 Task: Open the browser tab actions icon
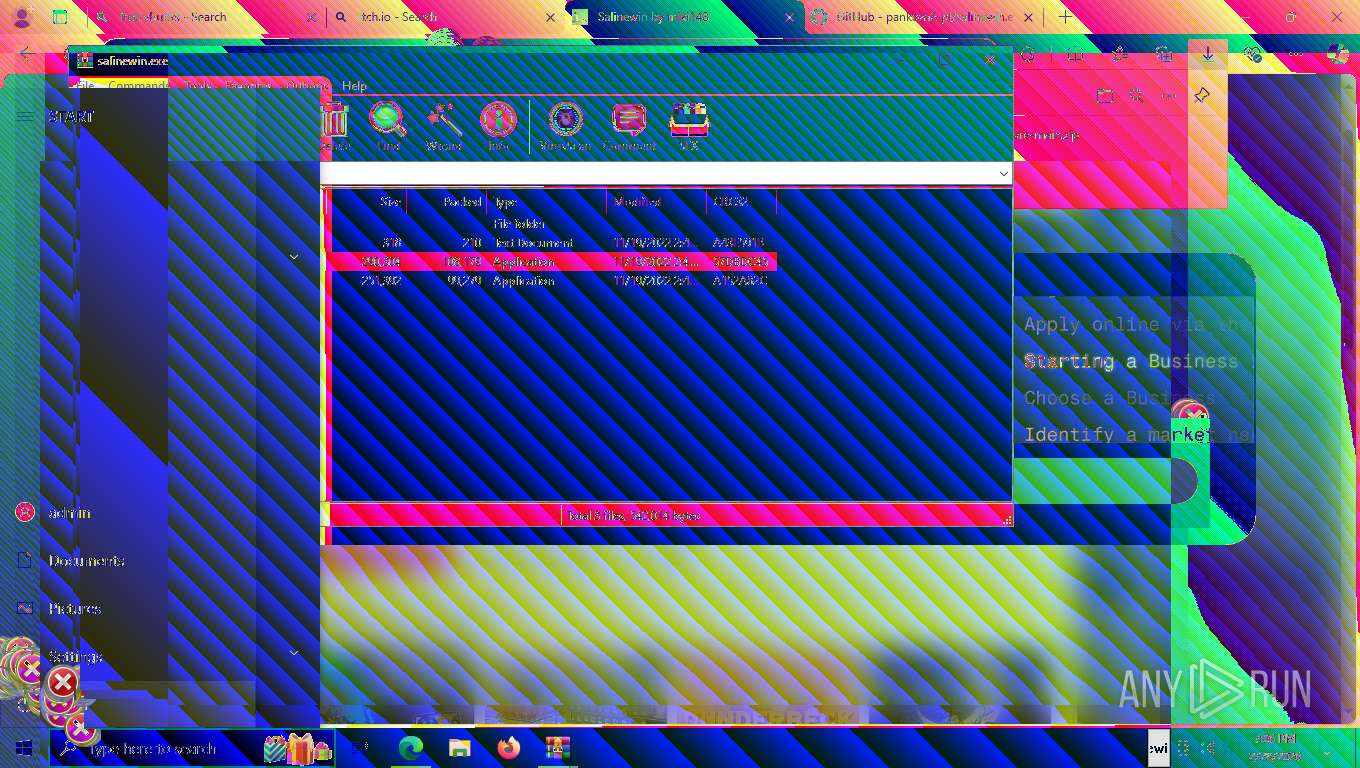pos(60,17)
